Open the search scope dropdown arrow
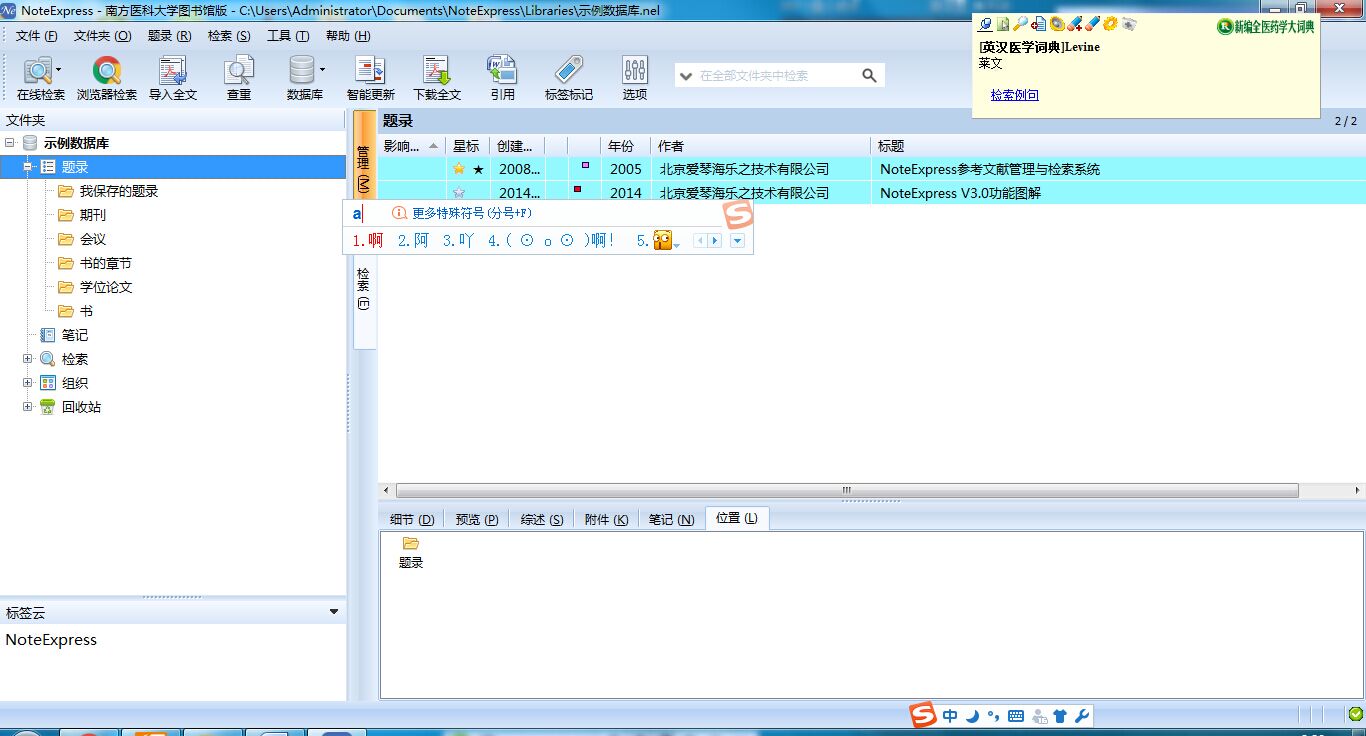Screen dimensions: 1366x736 [x=687, y=75]
